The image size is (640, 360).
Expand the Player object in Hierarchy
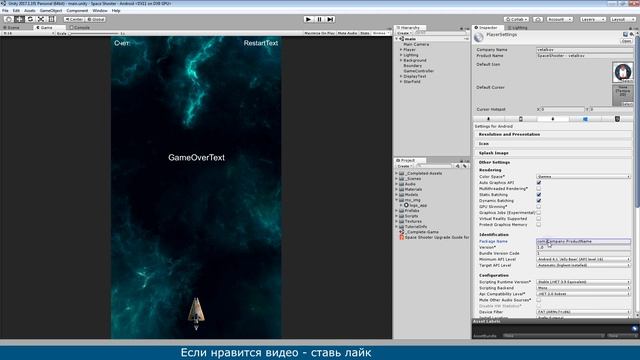coord(401,49)
